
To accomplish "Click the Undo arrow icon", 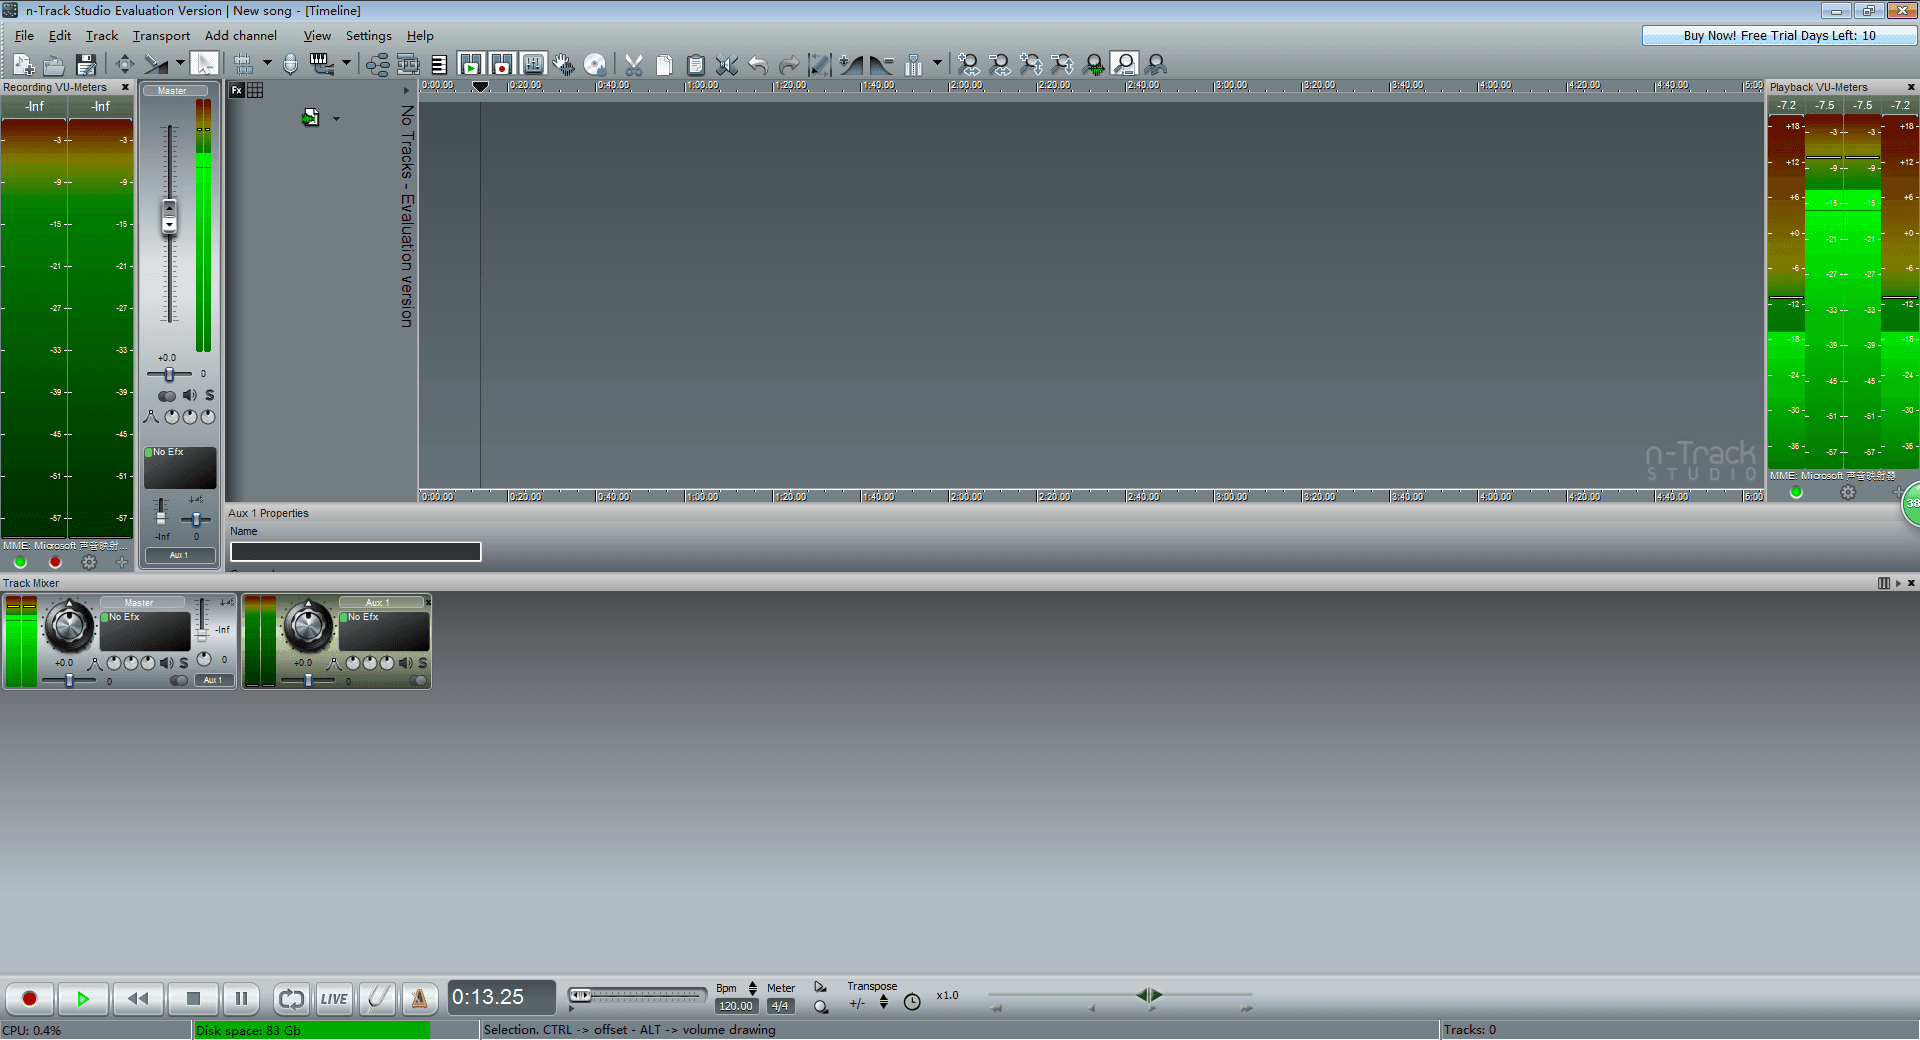I will point(758,63).
